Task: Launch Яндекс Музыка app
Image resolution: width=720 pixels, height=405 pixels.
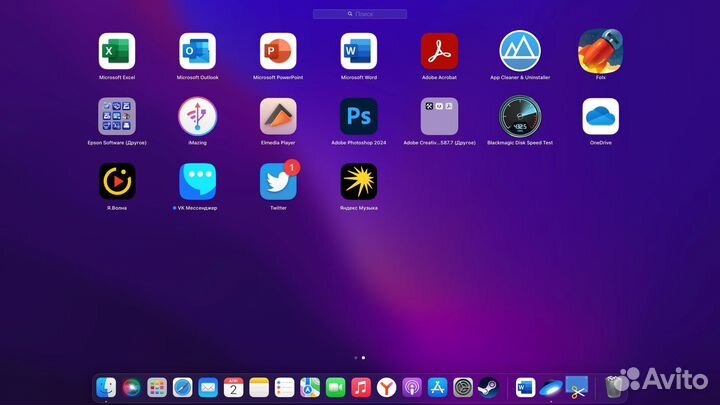Action: [x=359, y=181]
